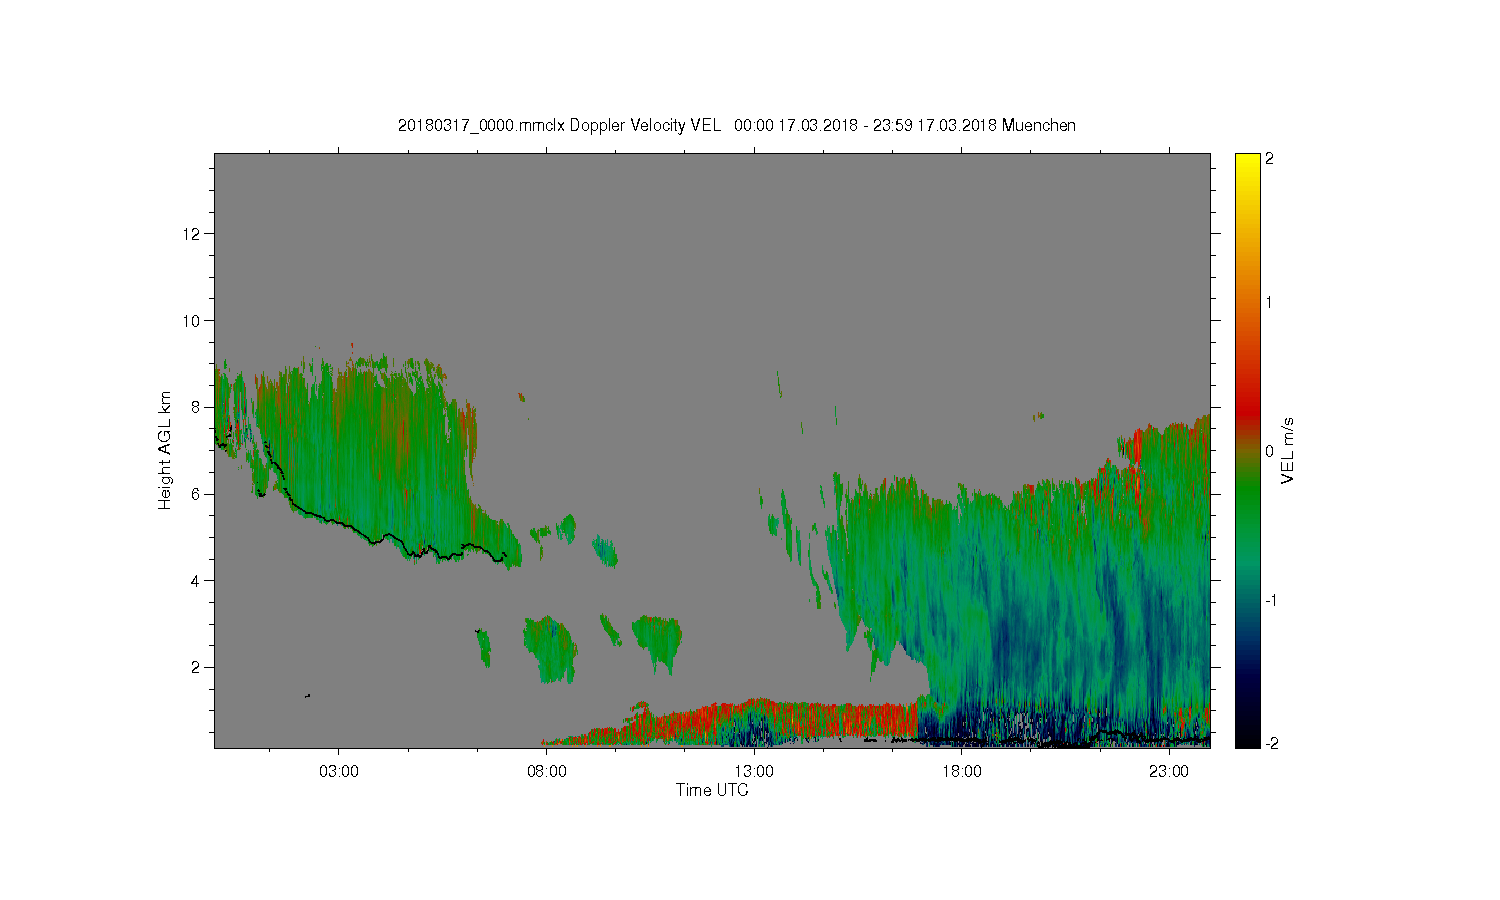Click the 'Time UTC' x-axis label
This screenshot has height=900, width=1500.
[x=712, y=790]
